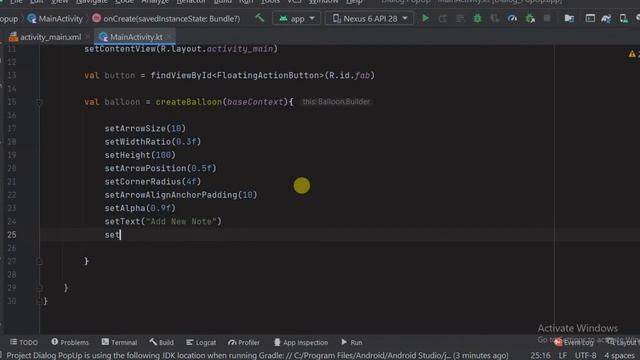Select onCreate breadcrumb in navigation bar

point(166,19)
